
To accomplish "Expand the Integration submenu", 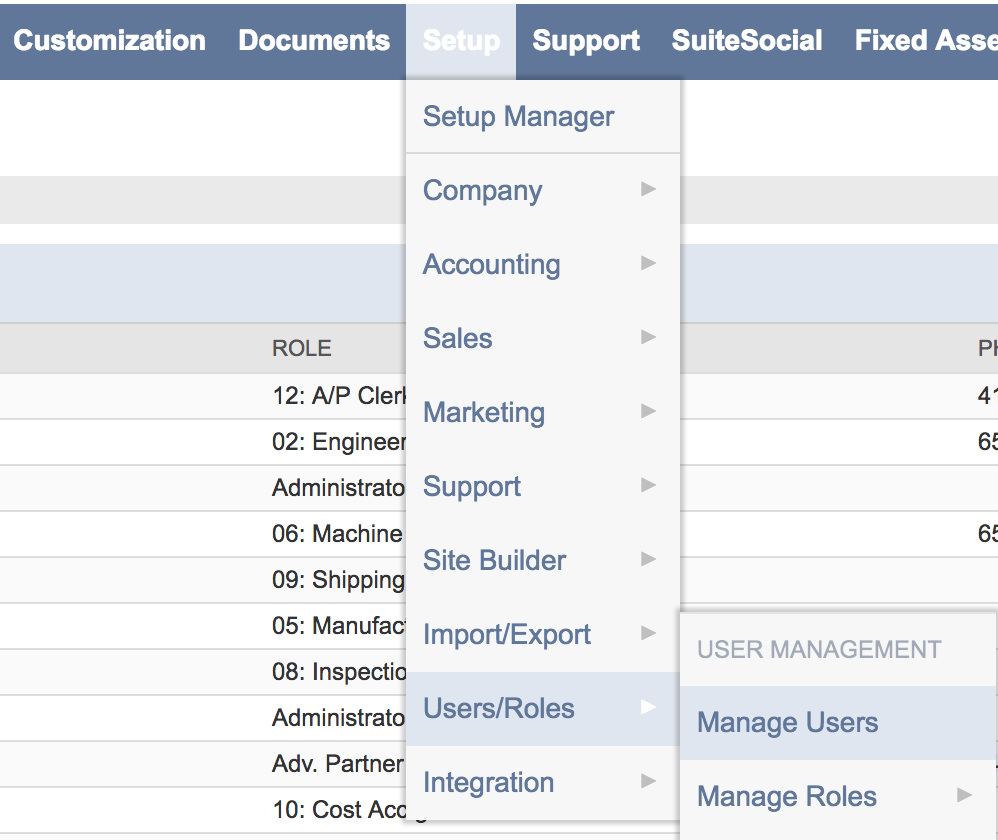I will pyautogui.click(x=488, y=783).
